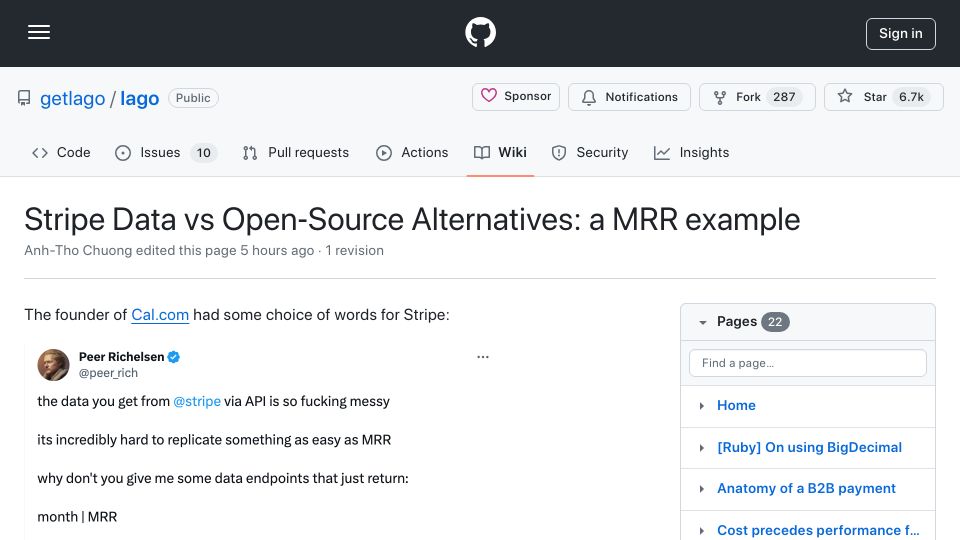960x540 pixels.
Task: Select the Wiki tab
Action: [500, 152]
